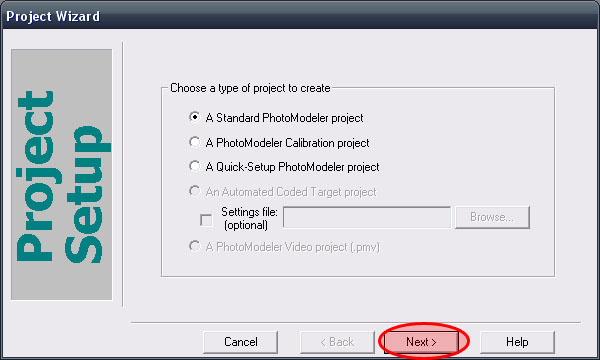The width and height of the screenshot is (600, 360).
Task: Cancel the Project Wizard
Action: coord(240,342)
